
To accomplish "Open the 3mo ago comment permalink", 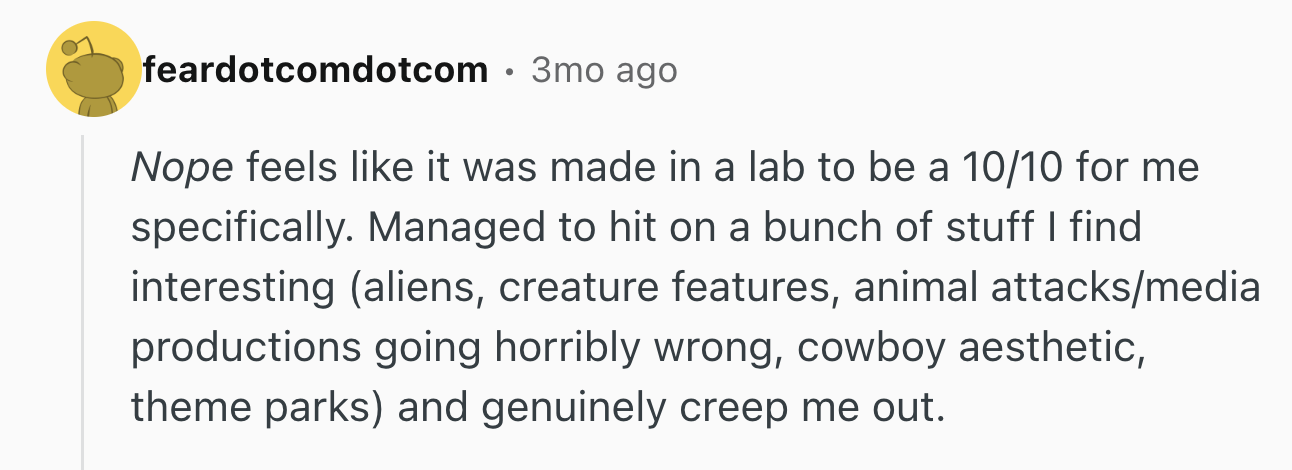I will (x=604, y=70).
